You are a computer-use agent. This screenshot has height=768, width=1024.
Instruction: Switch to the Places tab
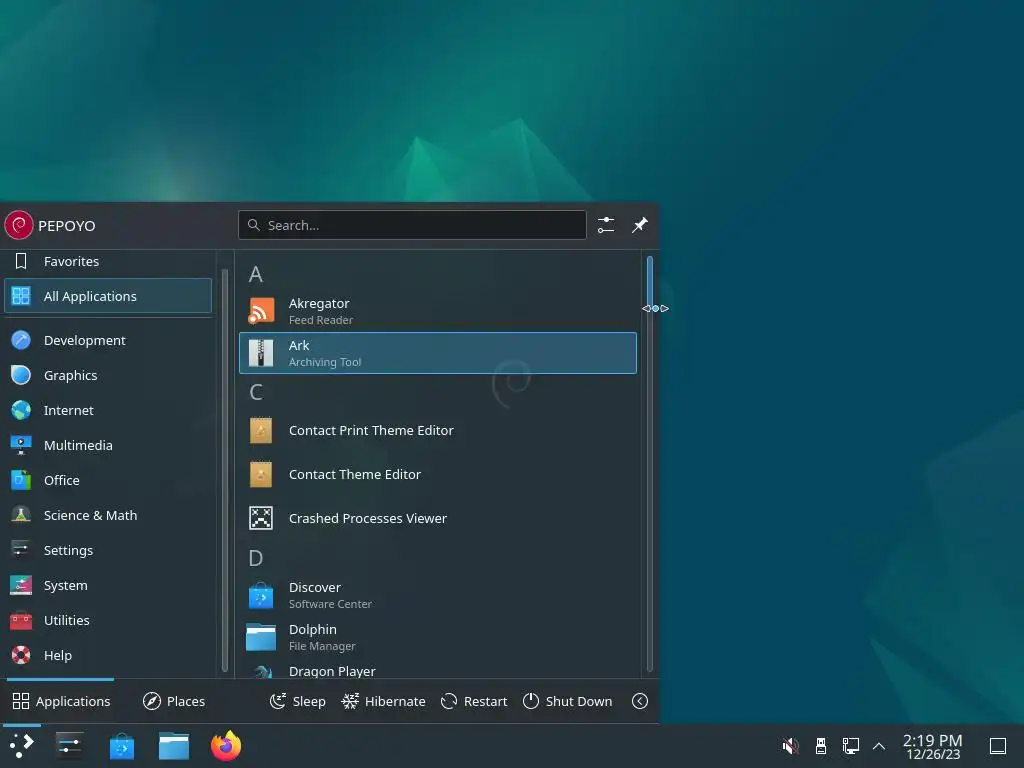(174, 701)
